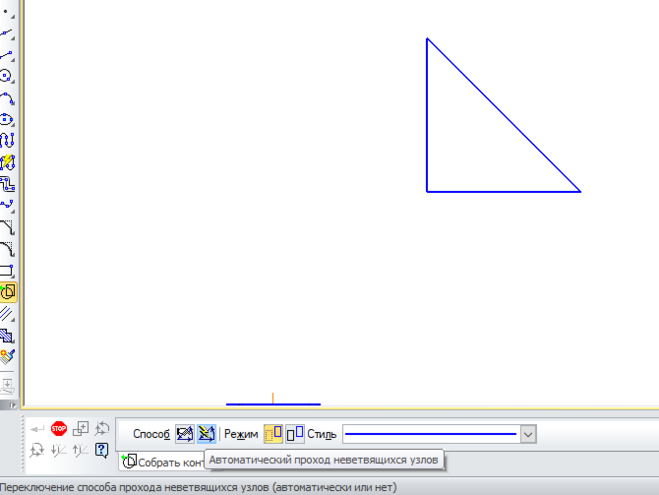659x495 pixels.
Task: Click the add-region squares icon
Action: coord(81,429)
